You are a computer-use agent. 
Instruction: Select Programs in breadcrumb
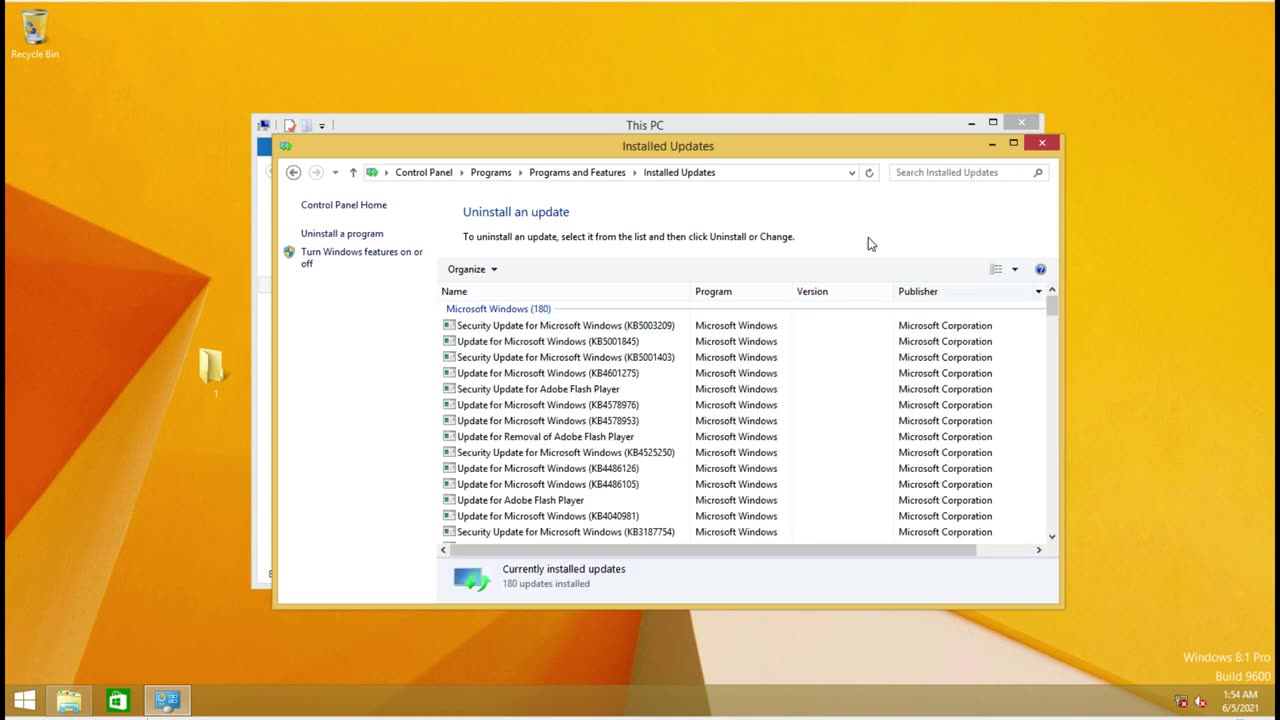[491, 172]
